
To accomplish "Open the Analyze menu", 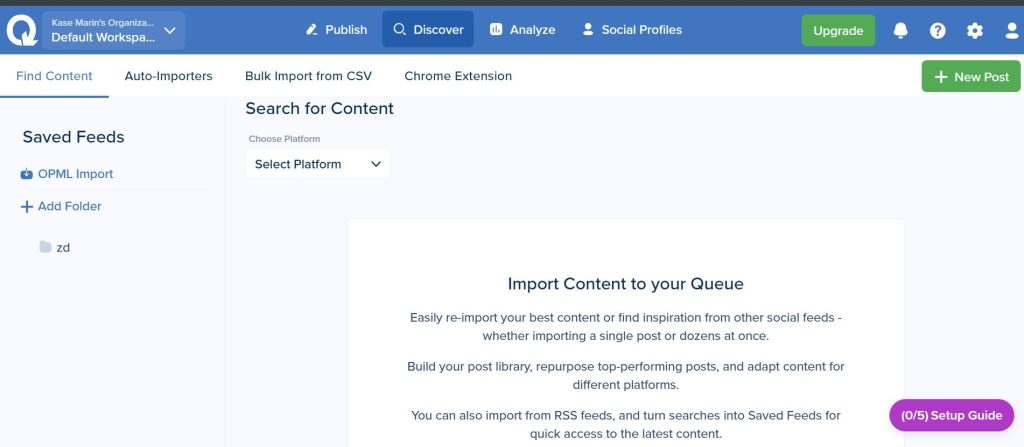I will (522, 29).
